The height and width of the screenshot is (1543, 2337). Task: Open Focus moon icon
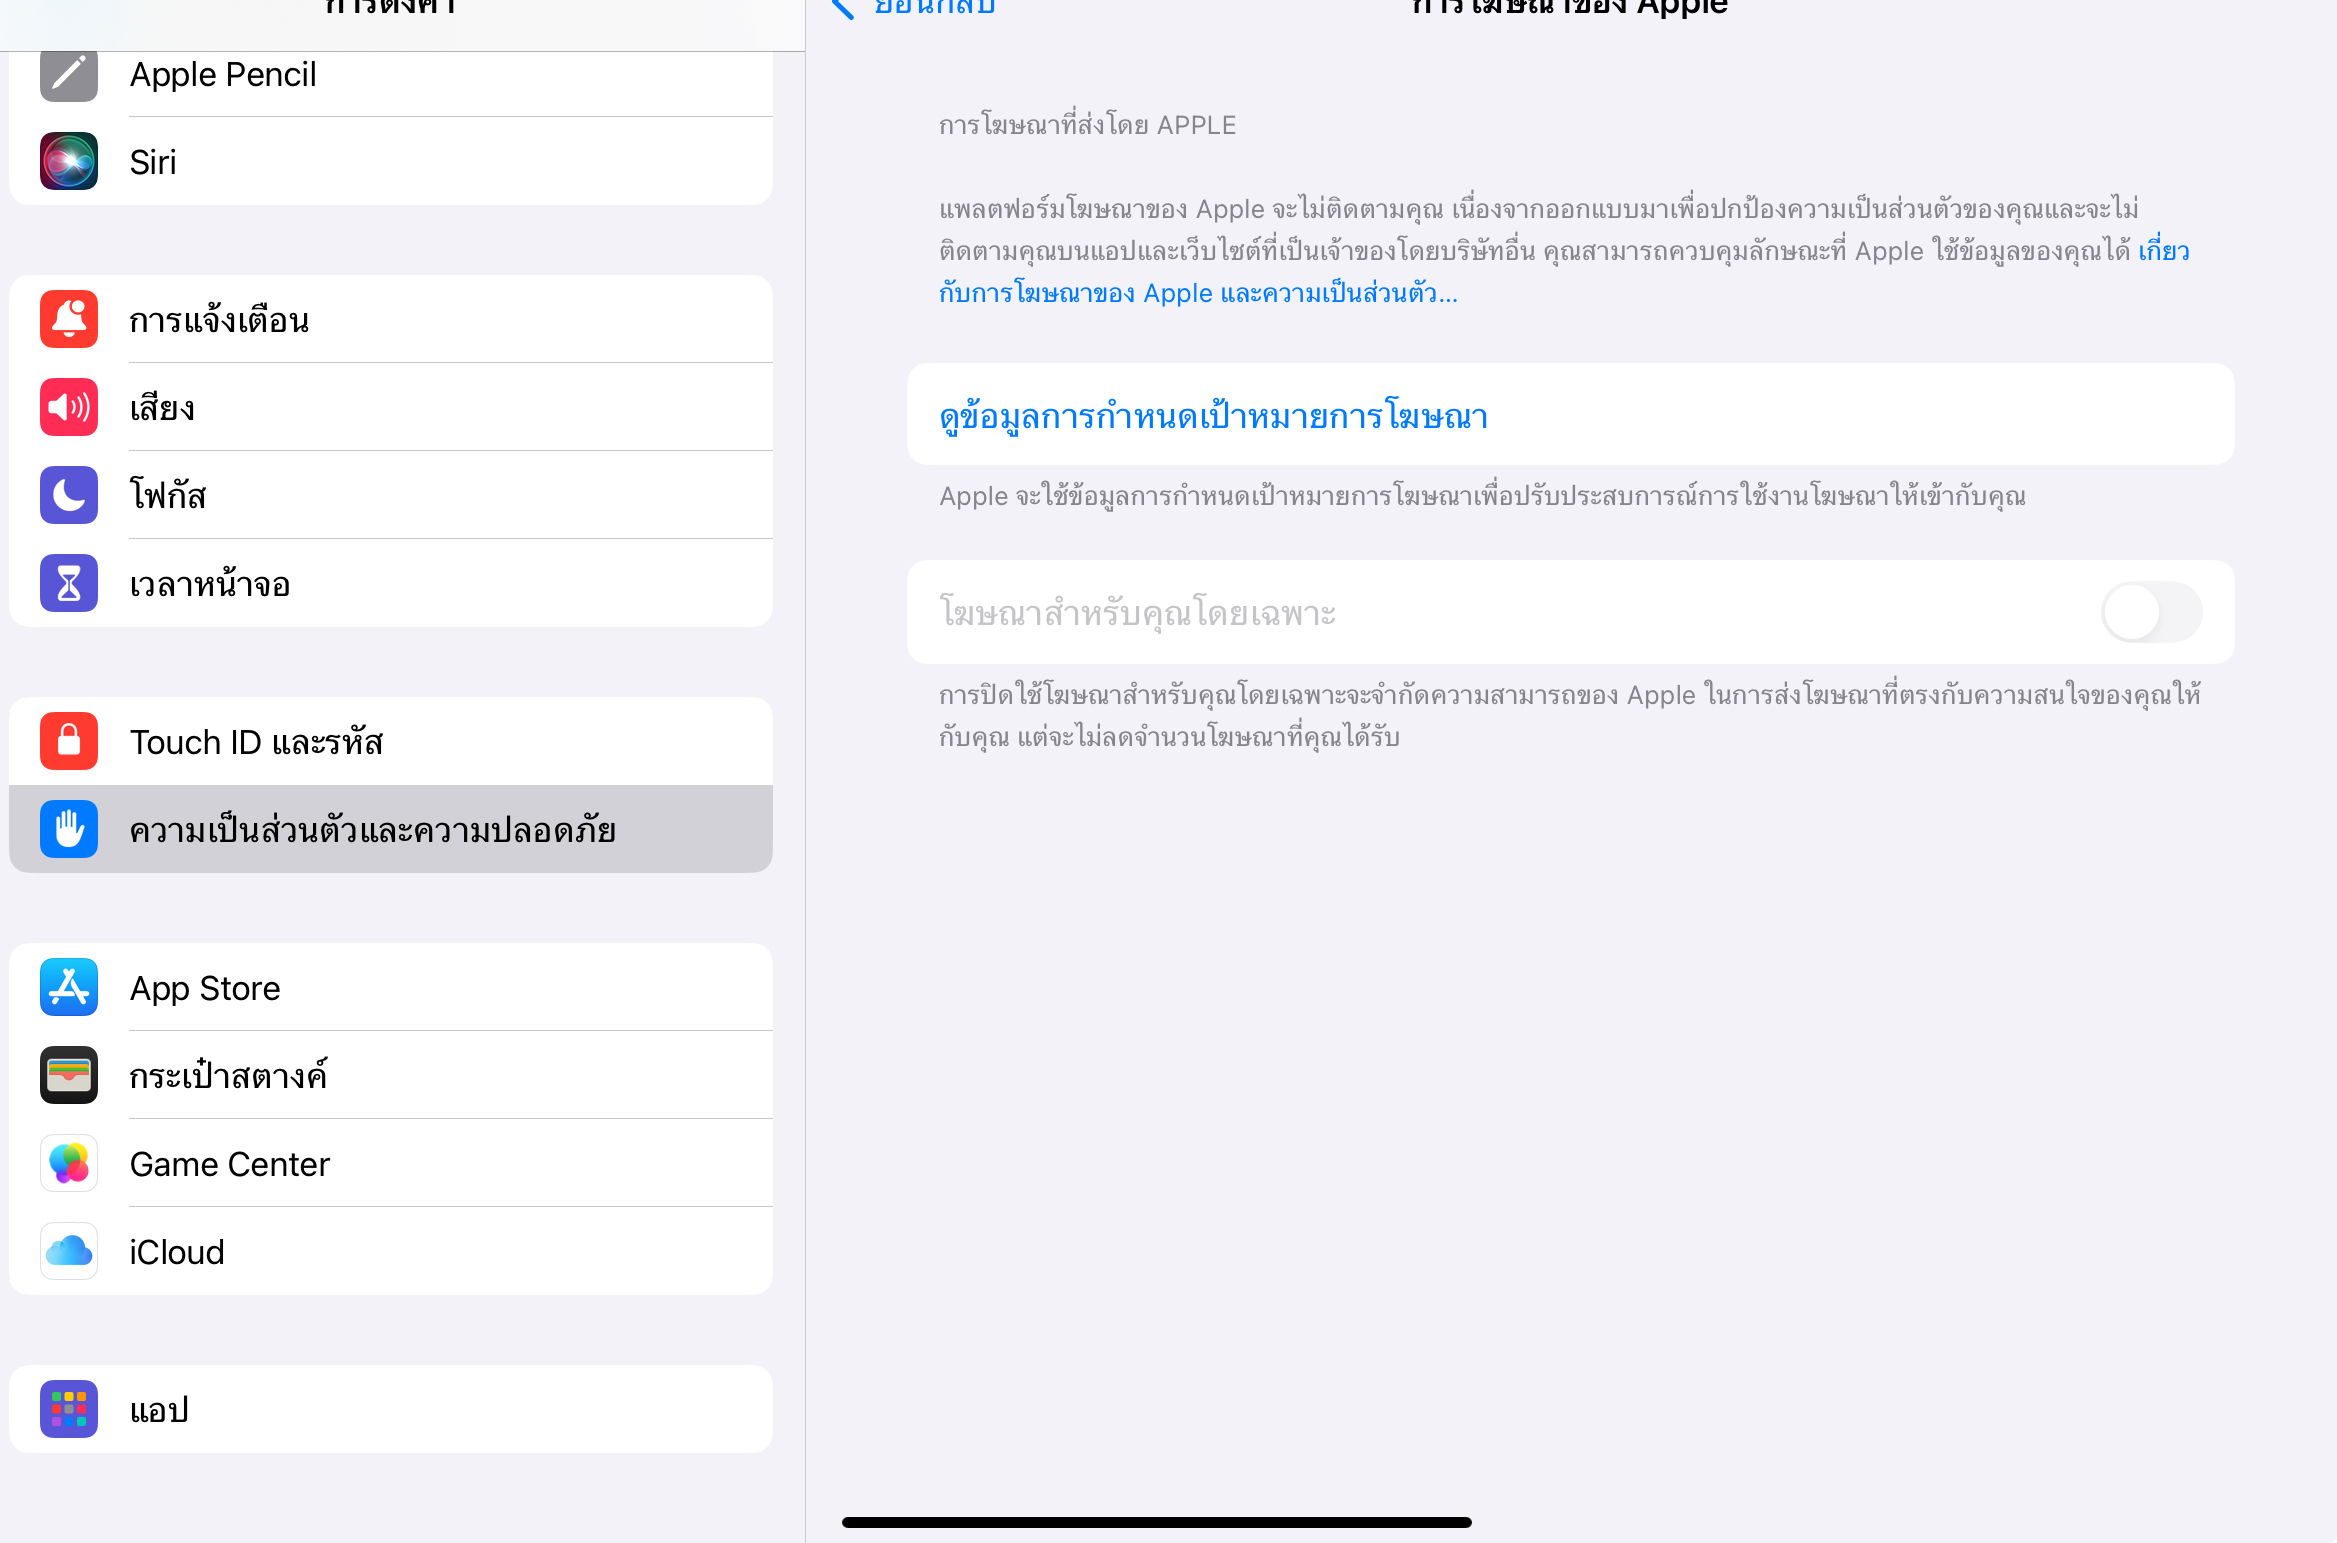(x=69, y=495)
